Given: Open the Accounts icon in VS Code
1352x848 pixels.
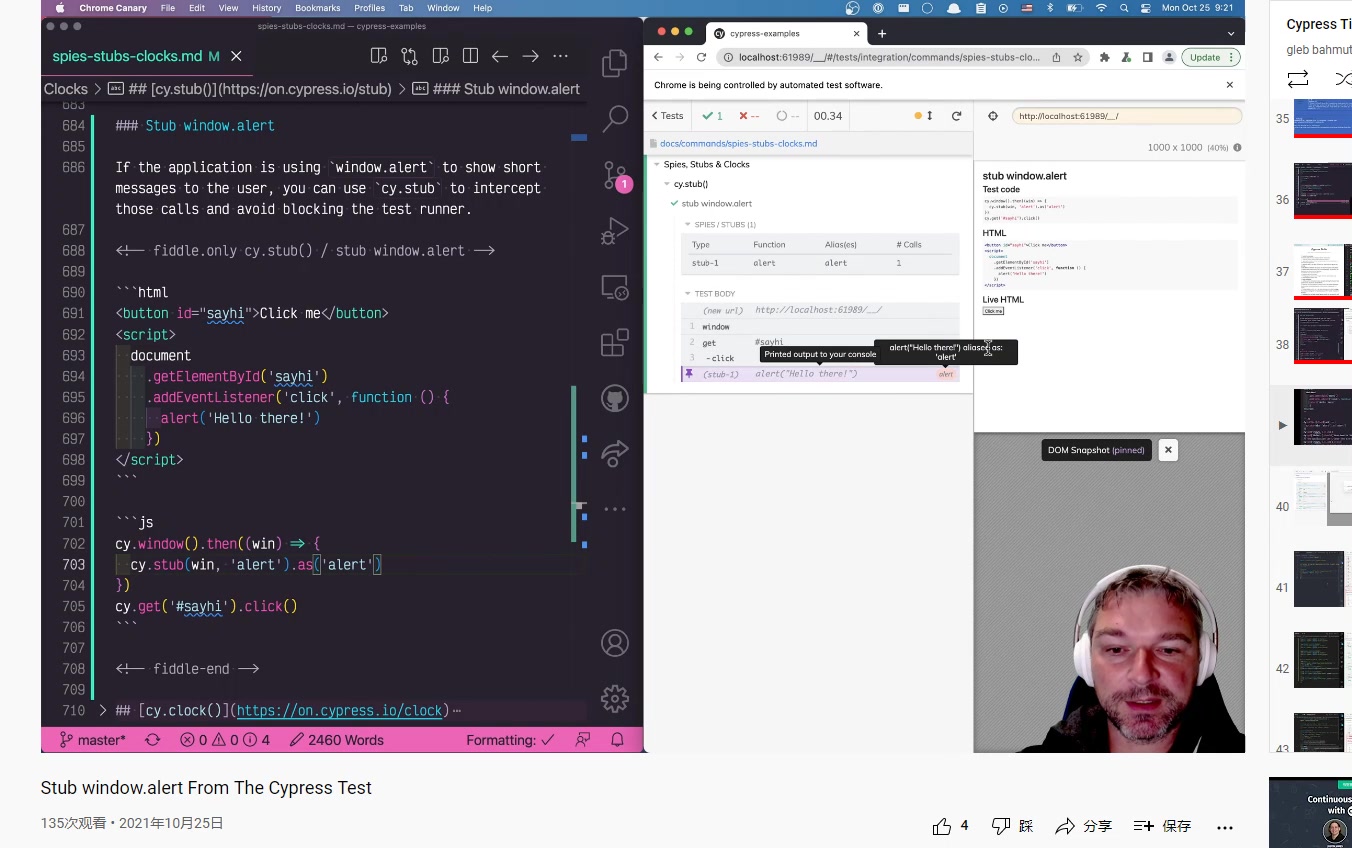Looking at the screenshot, I should [x=614, y=642].
